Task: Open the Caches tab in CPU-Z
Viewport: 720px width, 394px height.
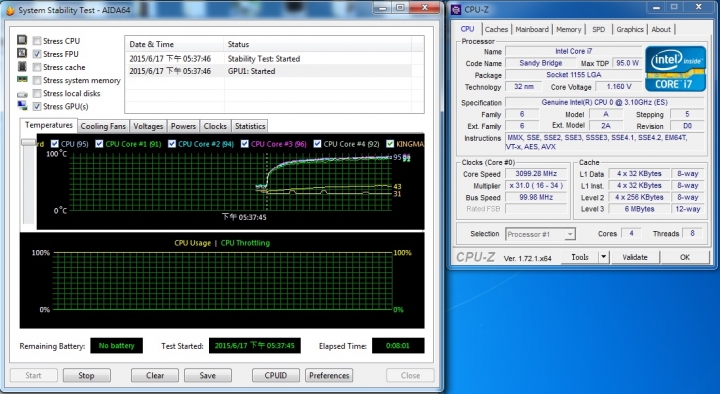Action: click(x=496, y=29)
